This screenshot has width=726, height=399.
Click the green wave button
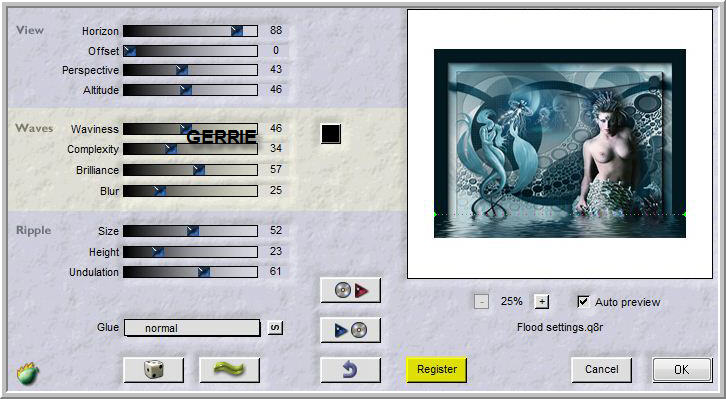229,370
